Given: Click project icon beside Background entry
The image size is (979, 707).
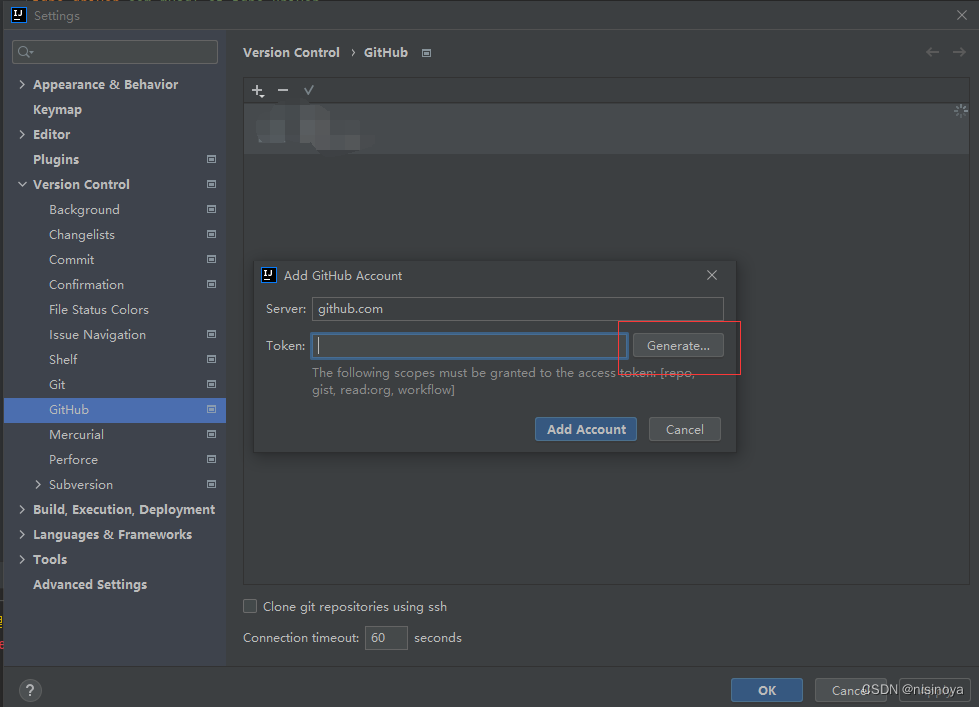Looking at the screenshot, I should [212, 209].
